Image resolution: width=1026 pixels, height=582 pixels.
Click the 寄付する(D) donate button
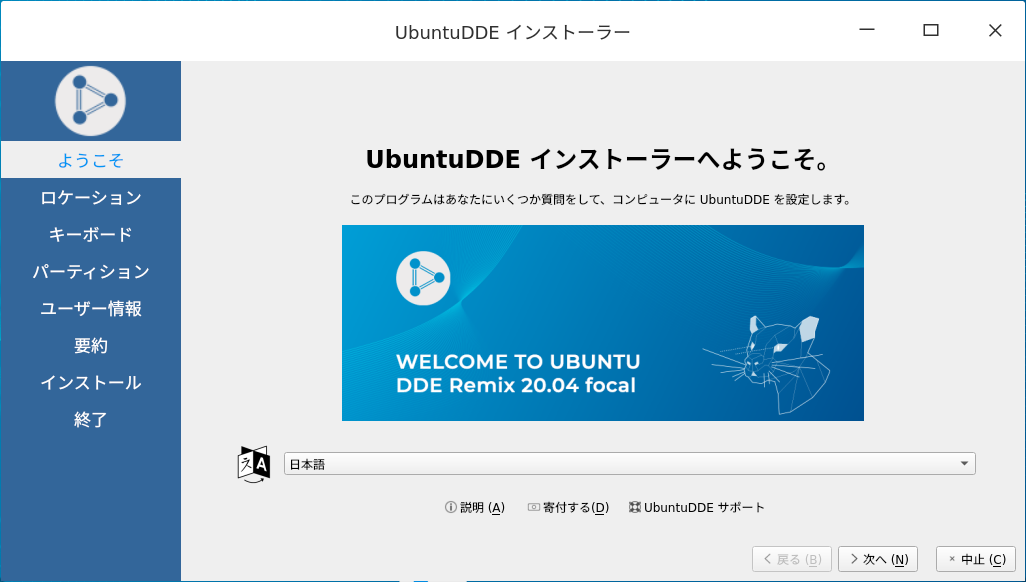pyautogui.click(x=569, y=507)
